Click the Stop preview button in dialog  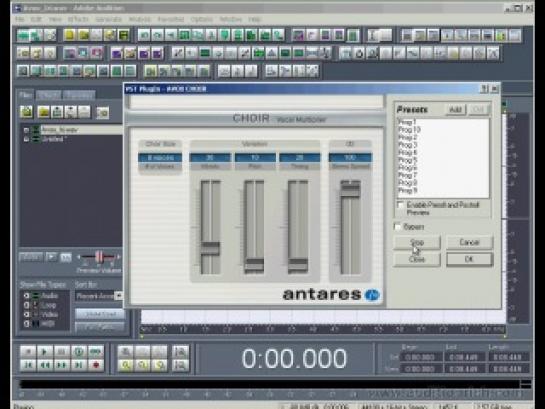(417, 242)
